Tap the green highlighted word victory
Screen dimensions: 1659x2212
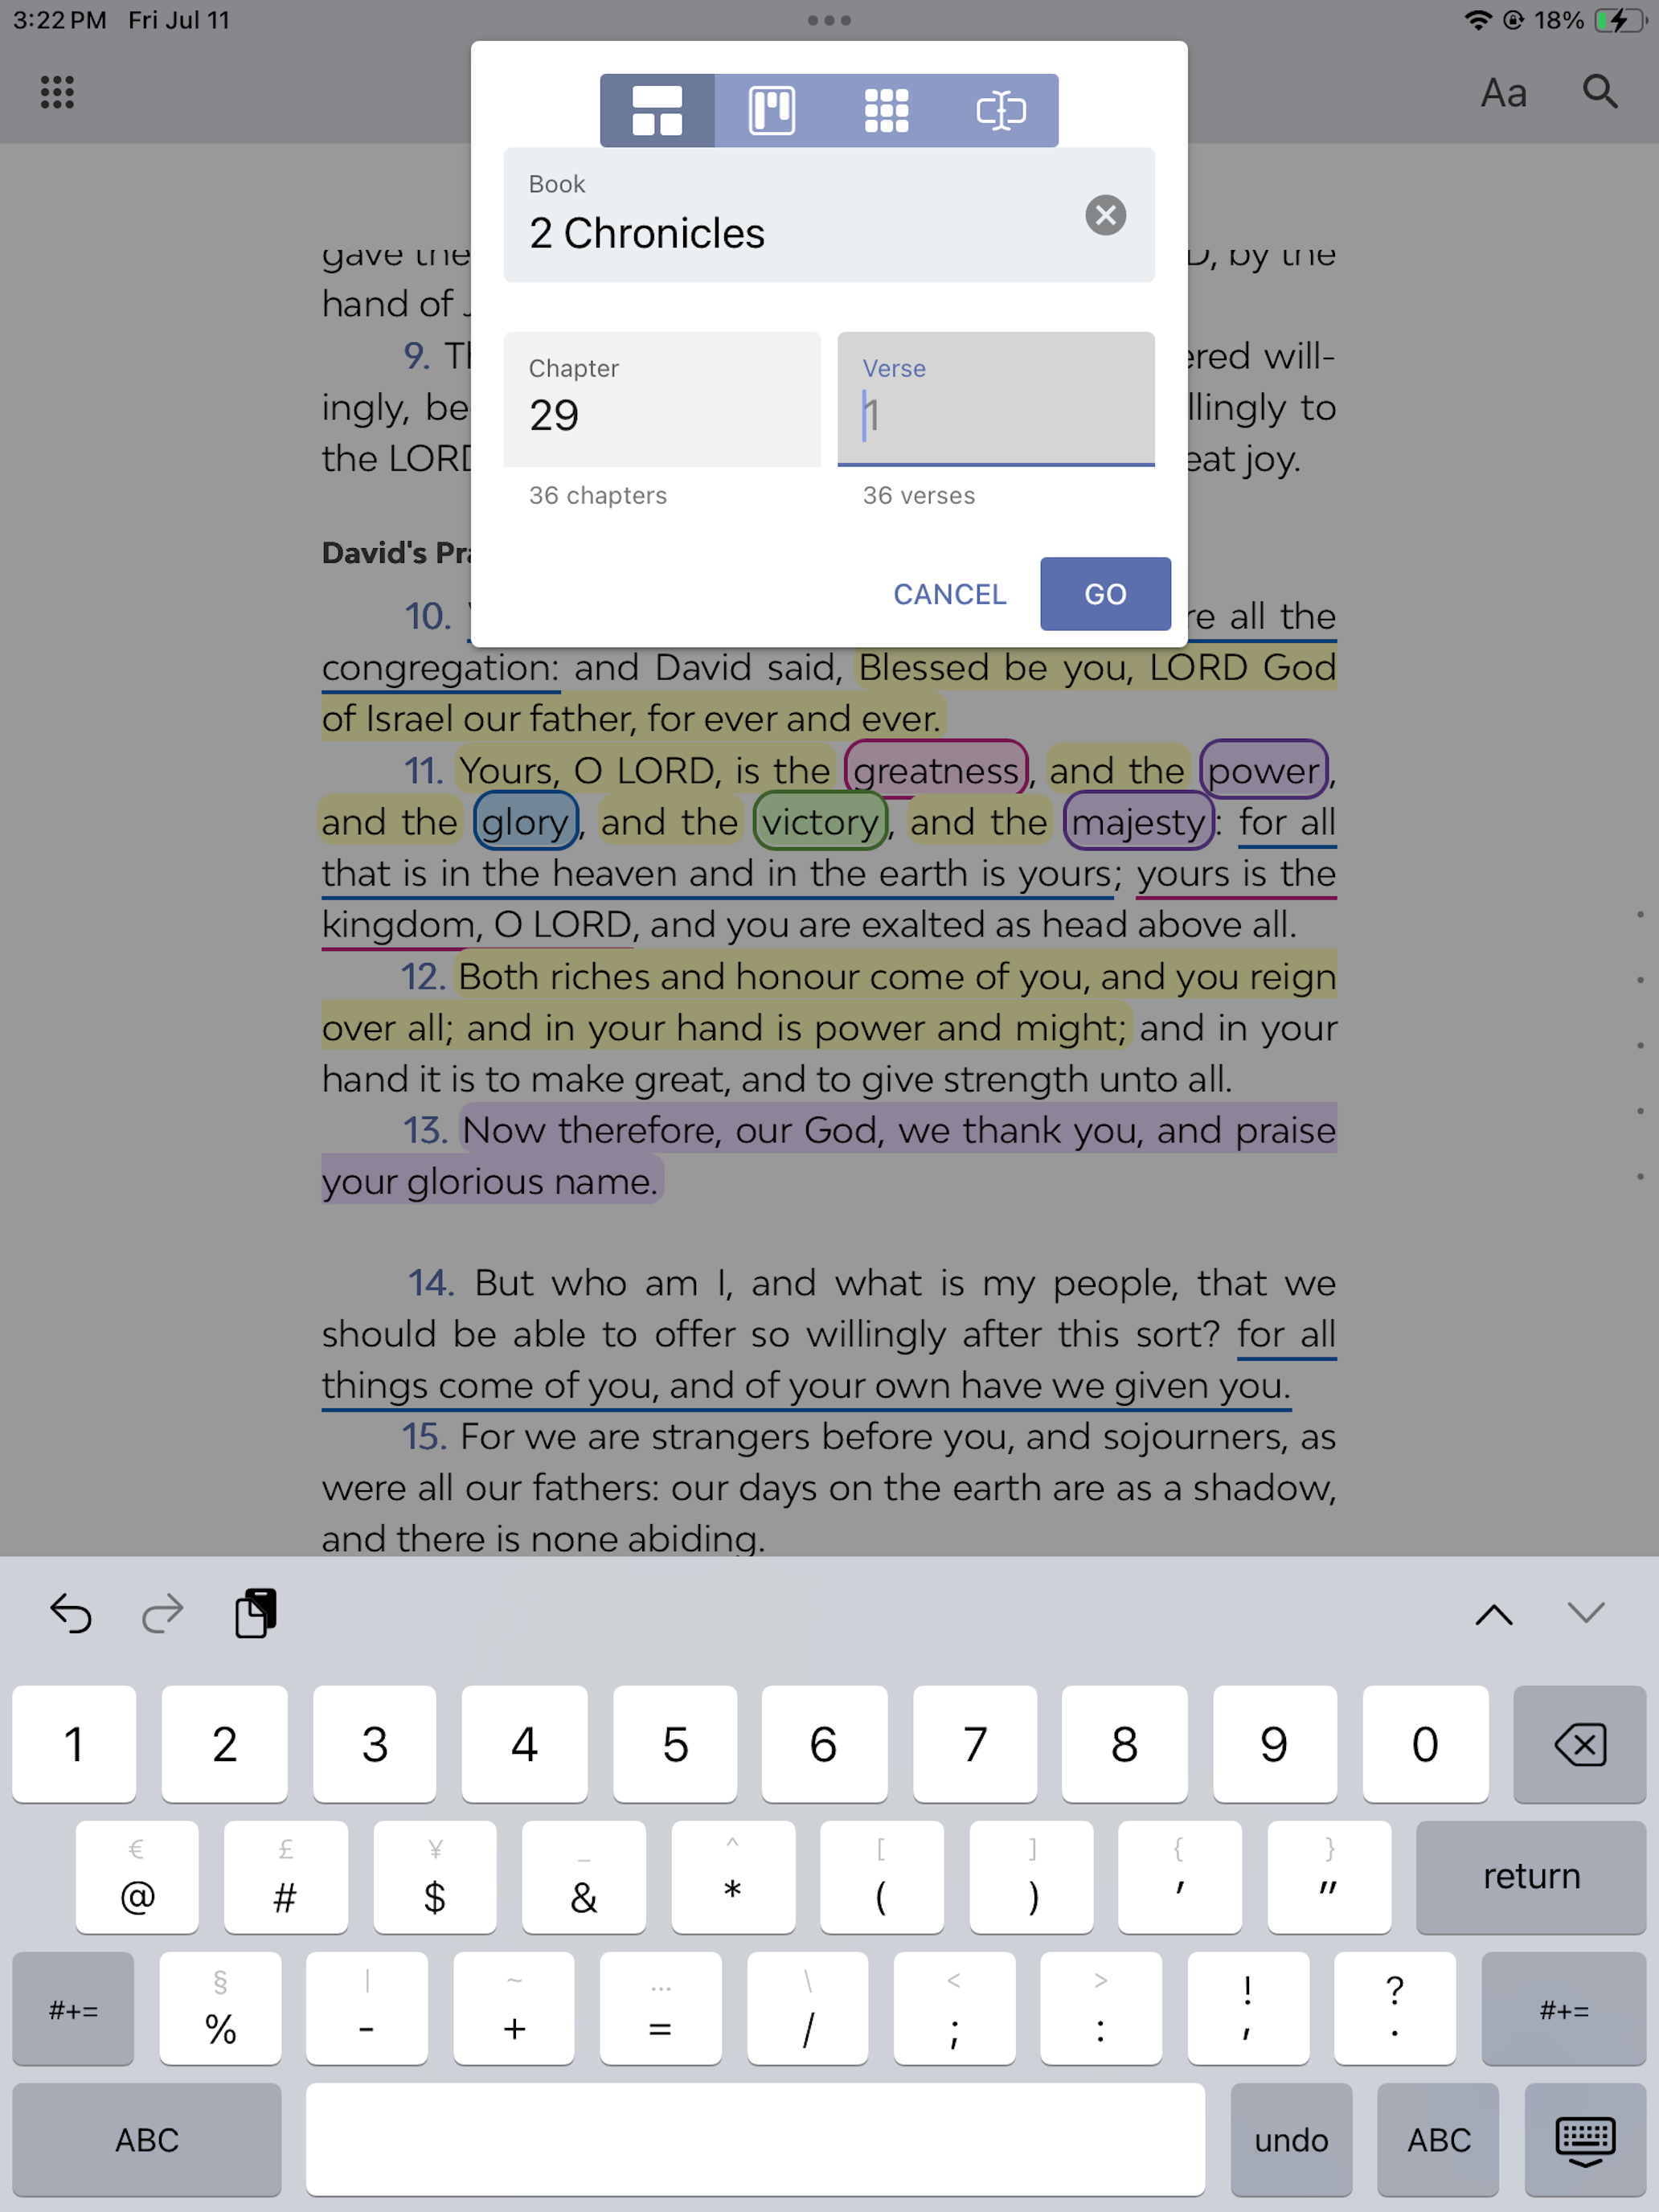click(821, 822)
